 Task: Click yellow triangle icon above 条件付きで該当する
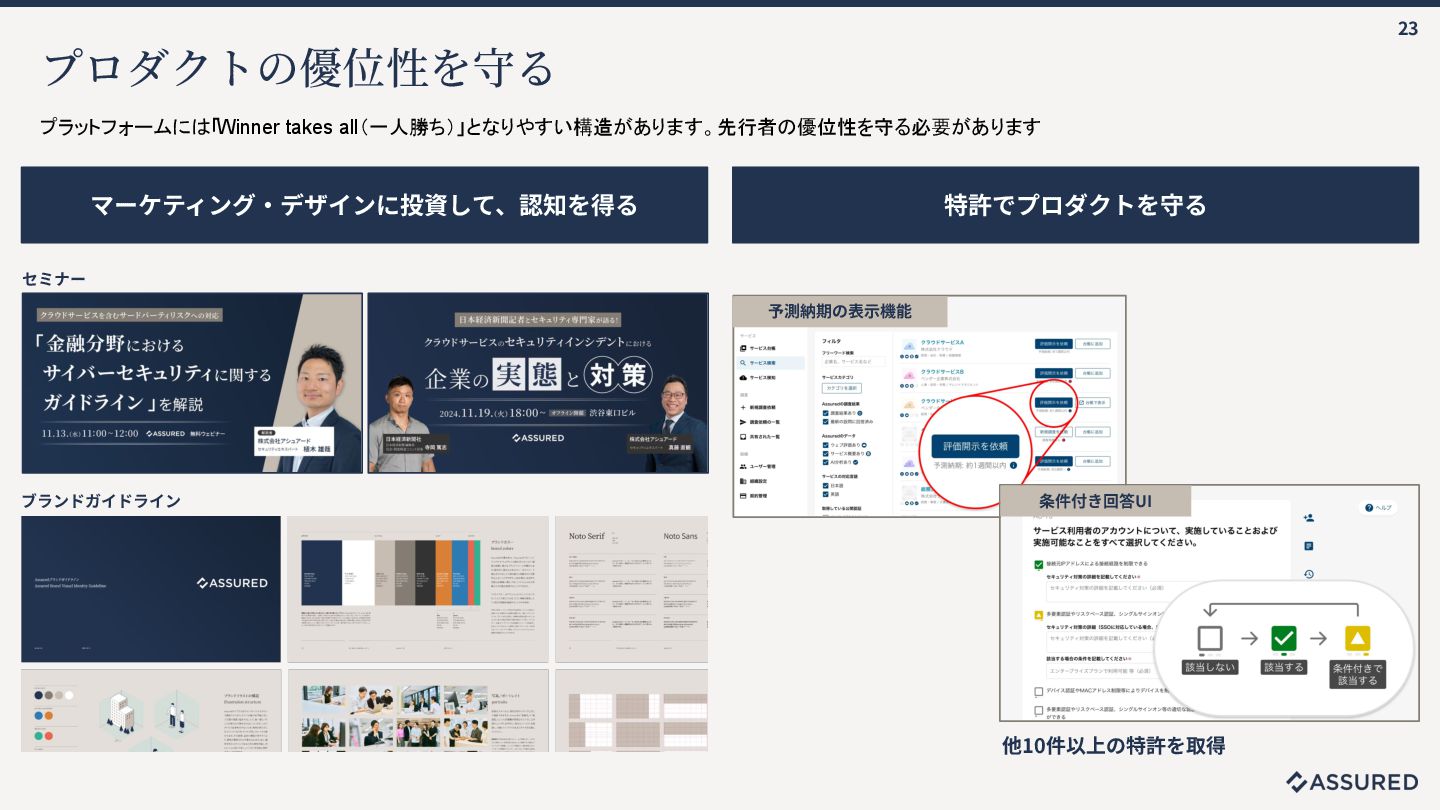pyautogui.click(x=1358, y=638)
